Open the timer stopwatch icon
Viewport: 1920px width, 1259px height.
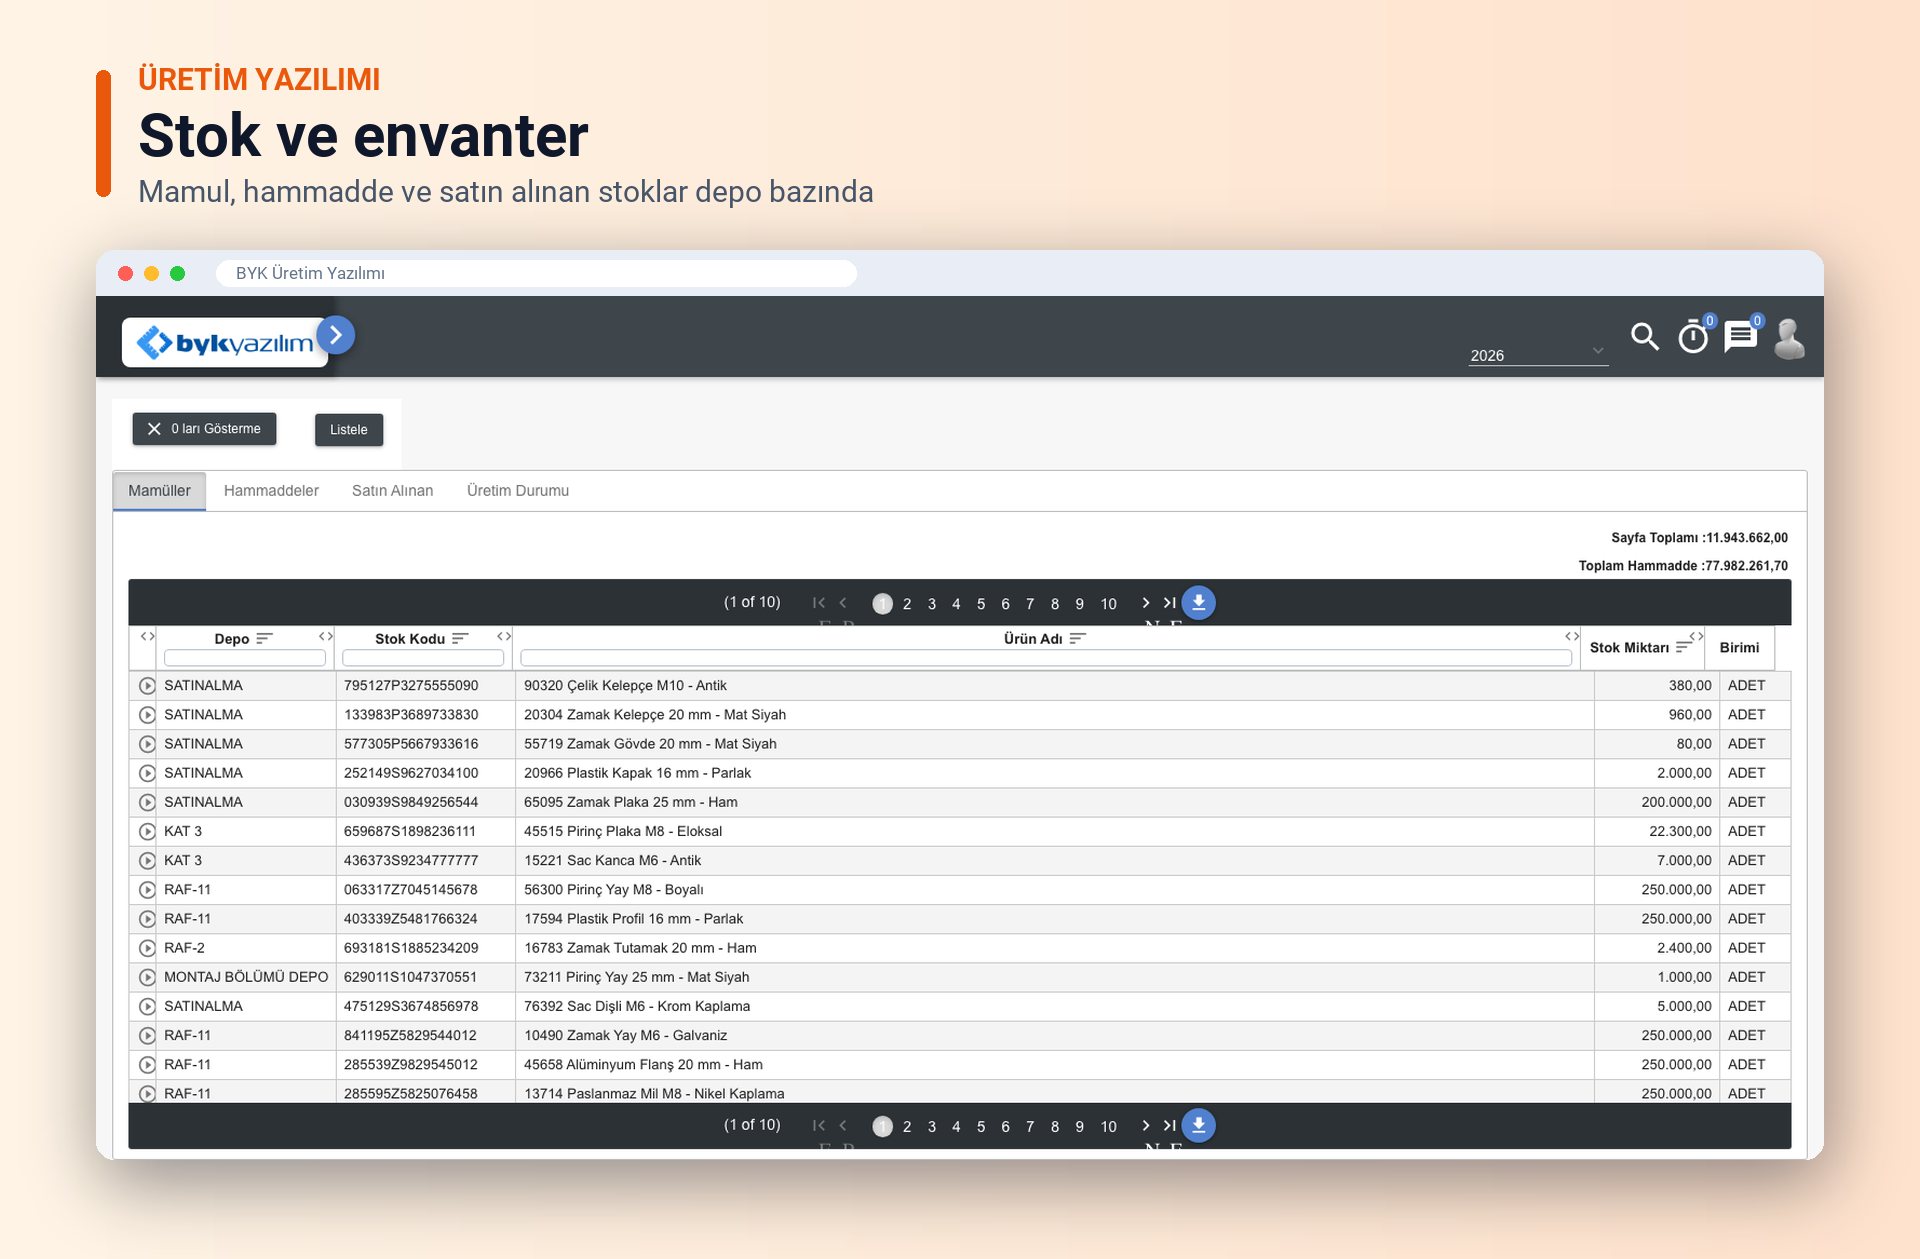coord(1693,337)
